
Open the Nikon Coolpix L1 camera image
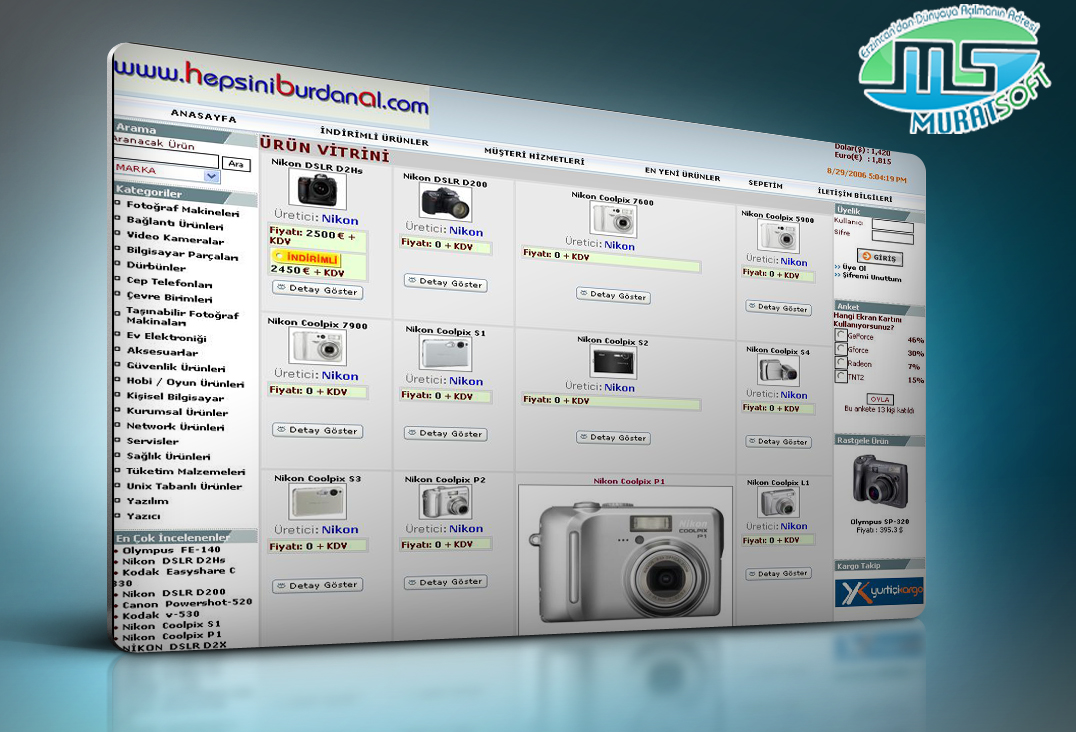coord(778,503)
